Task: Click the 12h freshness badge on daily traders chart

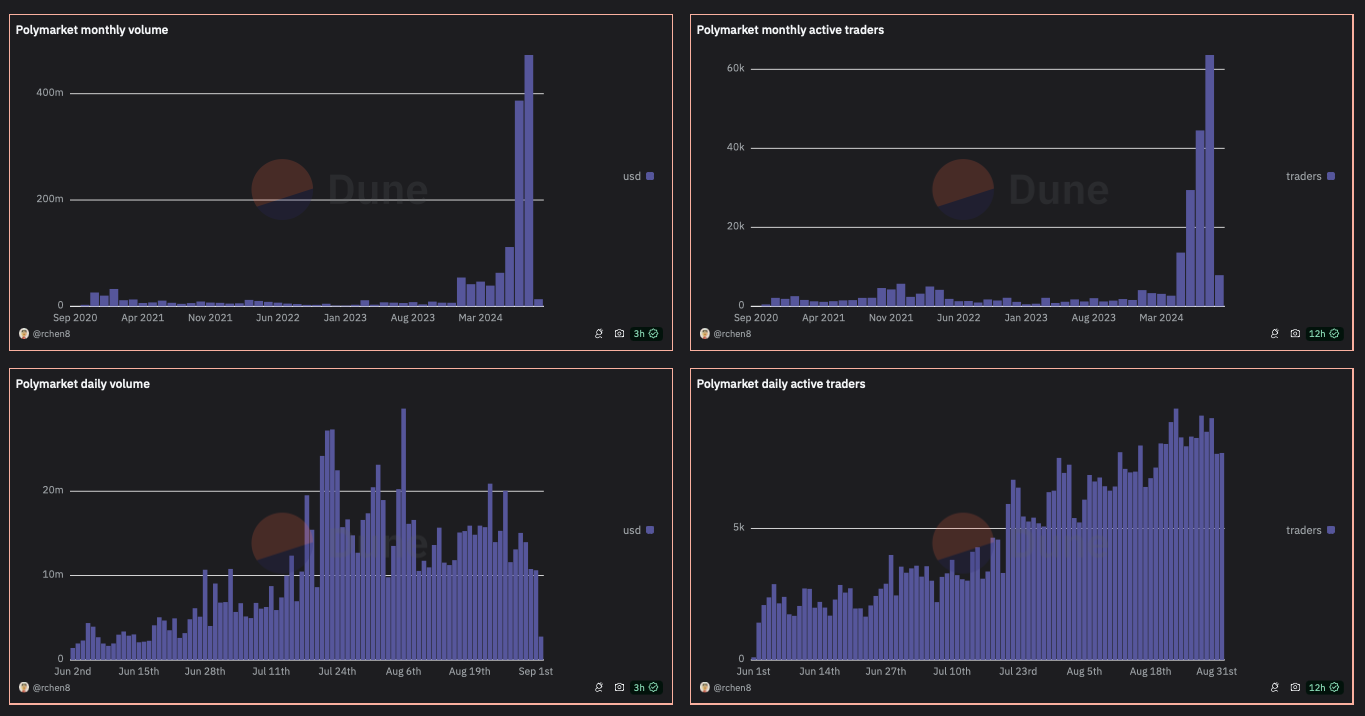Action: [1317, 687]
